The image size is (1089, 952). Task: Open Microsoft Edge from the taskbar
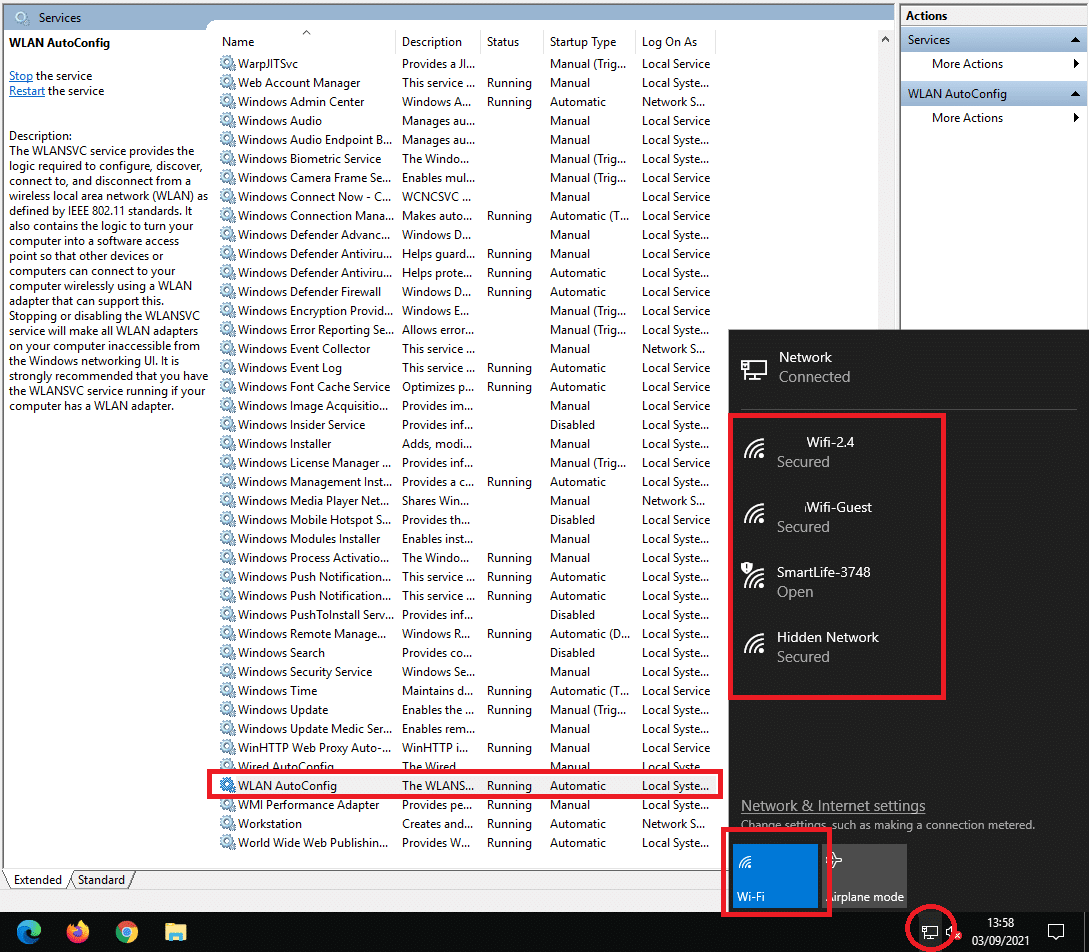(29, 931)
